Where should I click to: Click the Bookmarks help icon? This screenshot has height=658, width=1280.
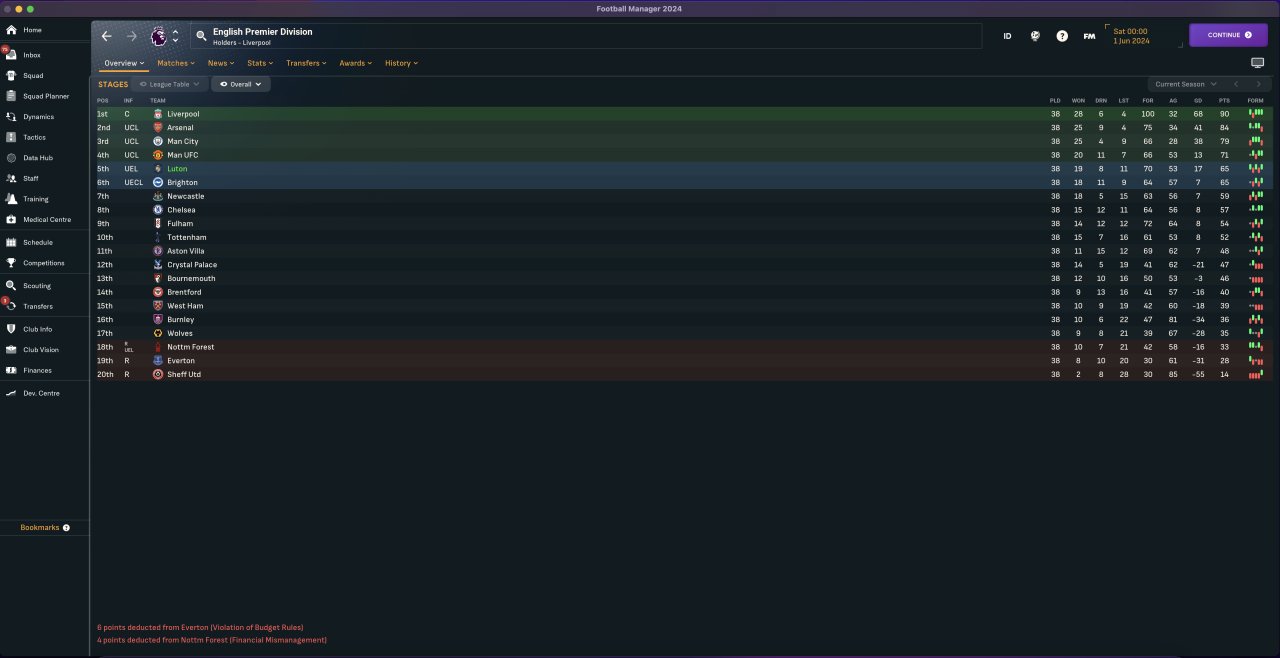[x=66, y=527]
